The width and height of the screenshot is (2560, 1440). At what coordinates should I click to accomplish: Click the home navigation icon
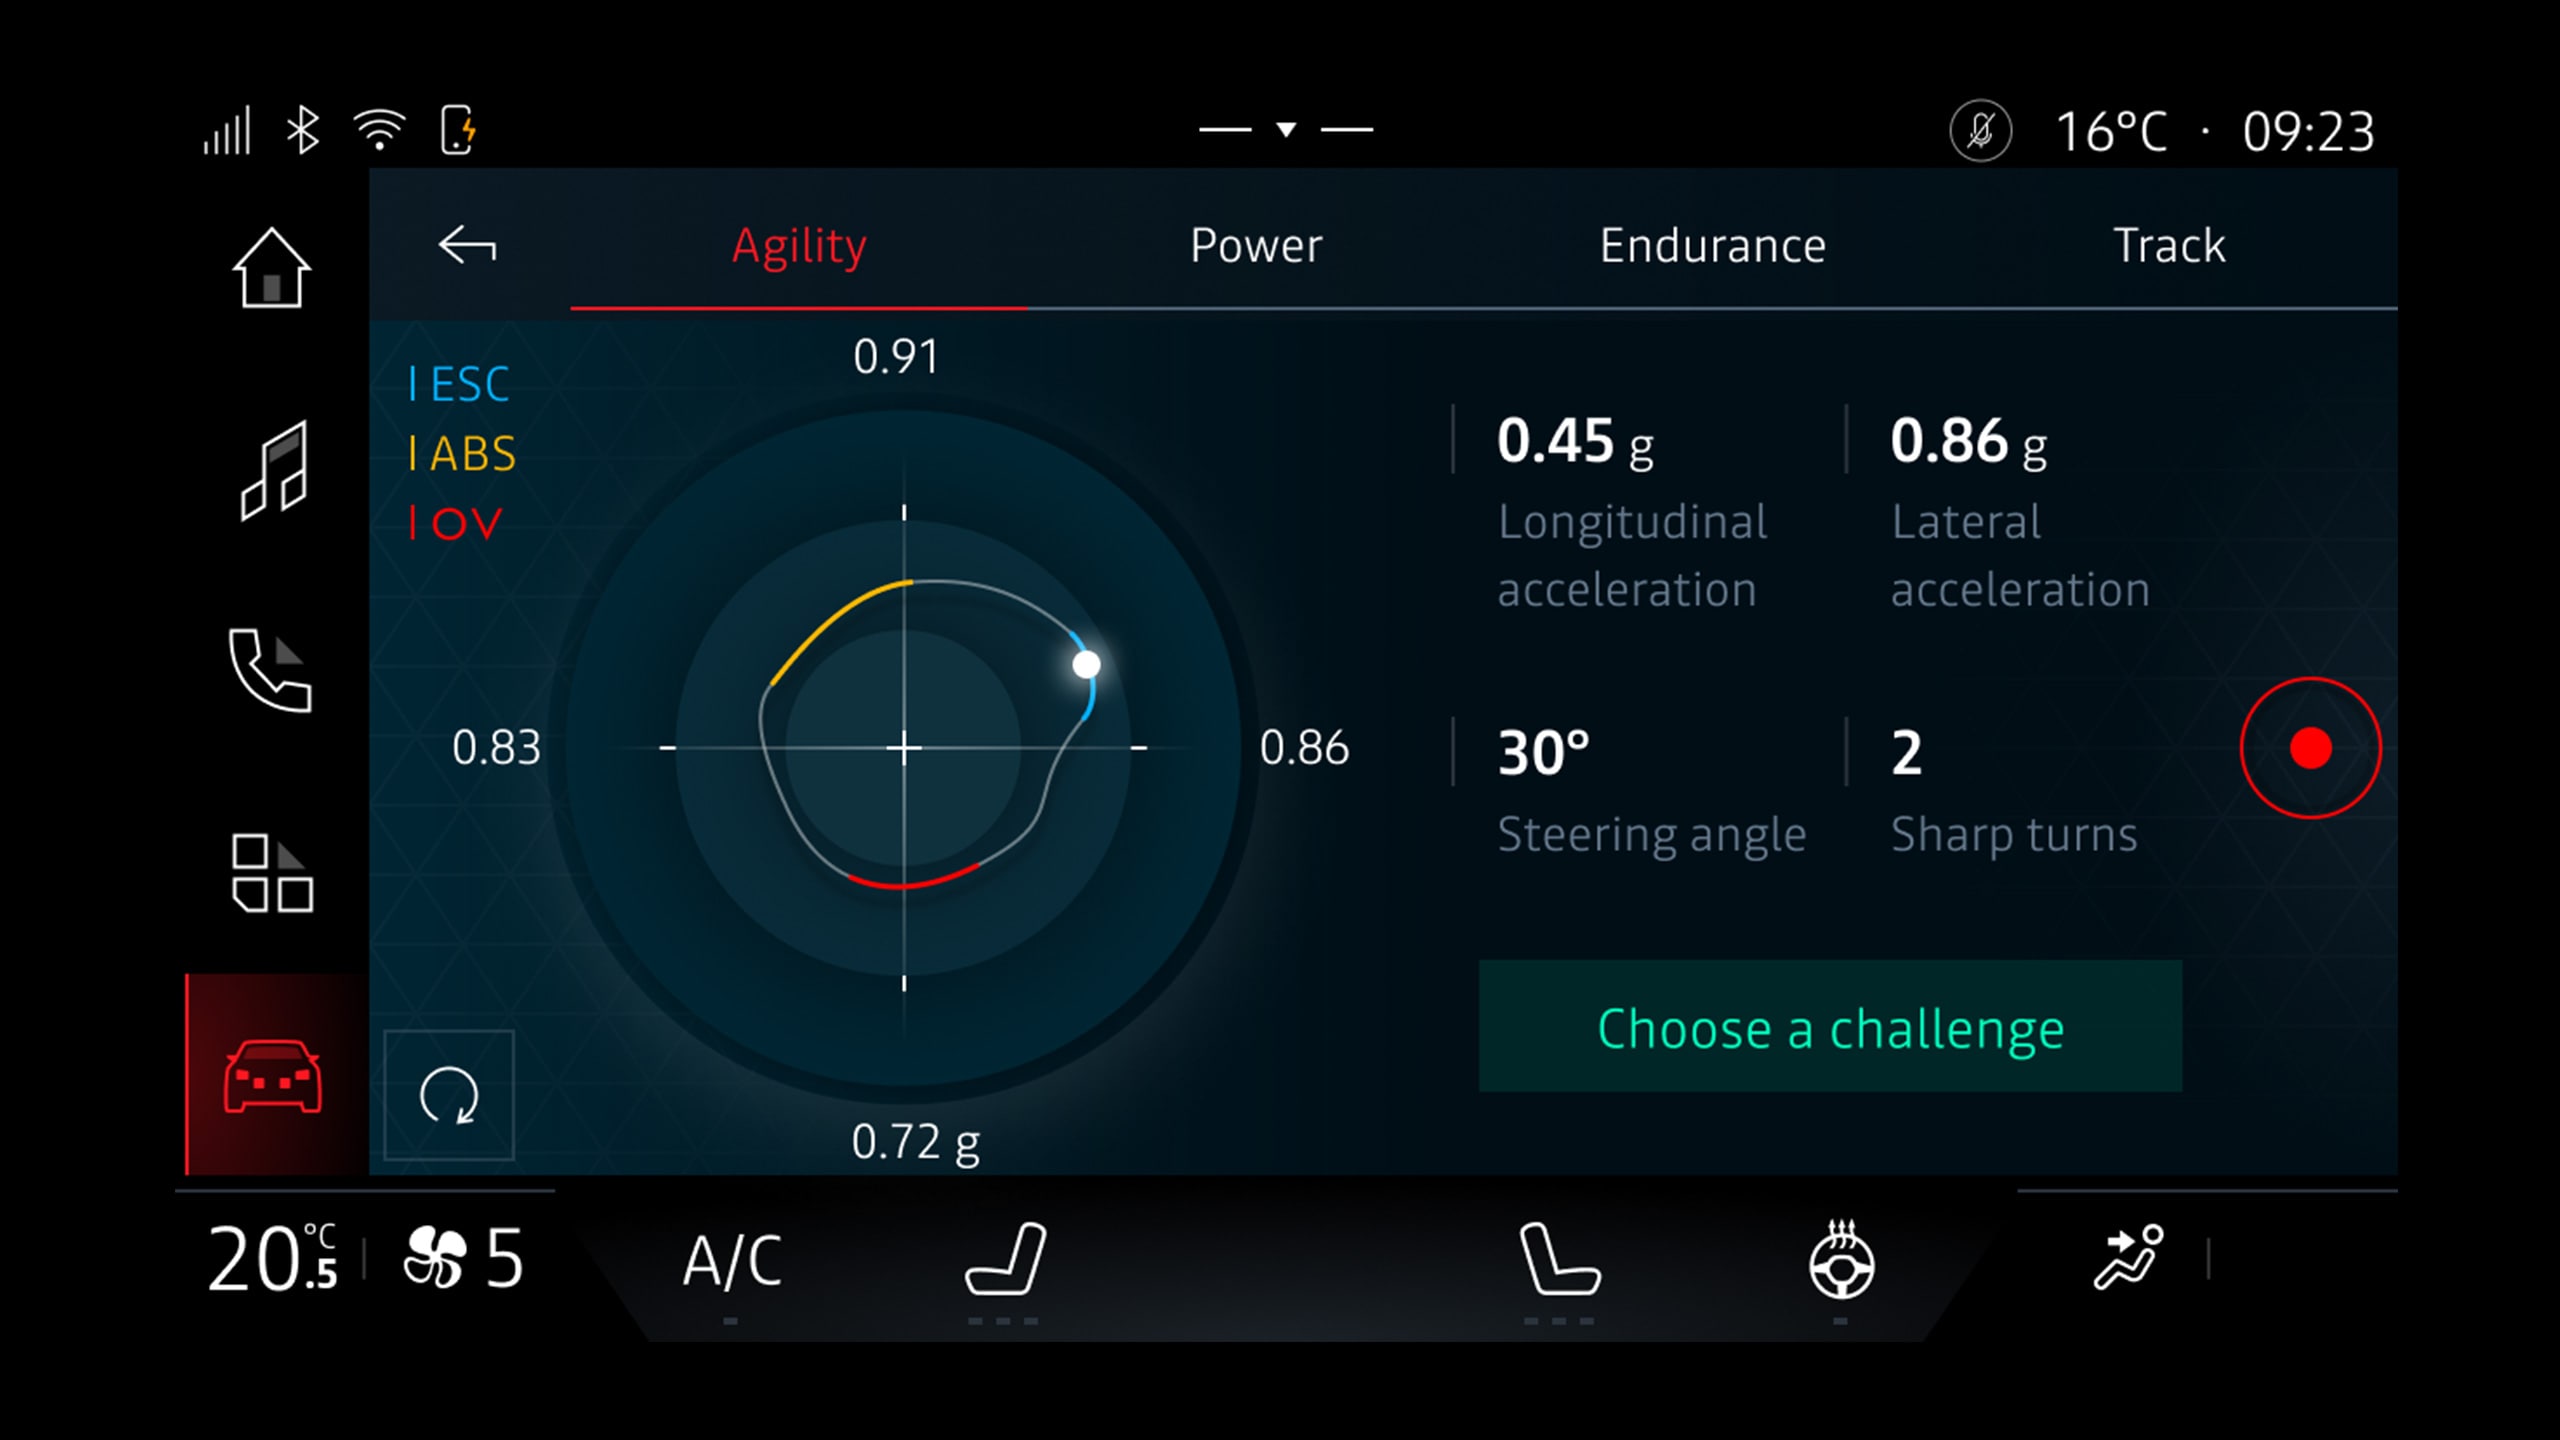click(271, 273)
